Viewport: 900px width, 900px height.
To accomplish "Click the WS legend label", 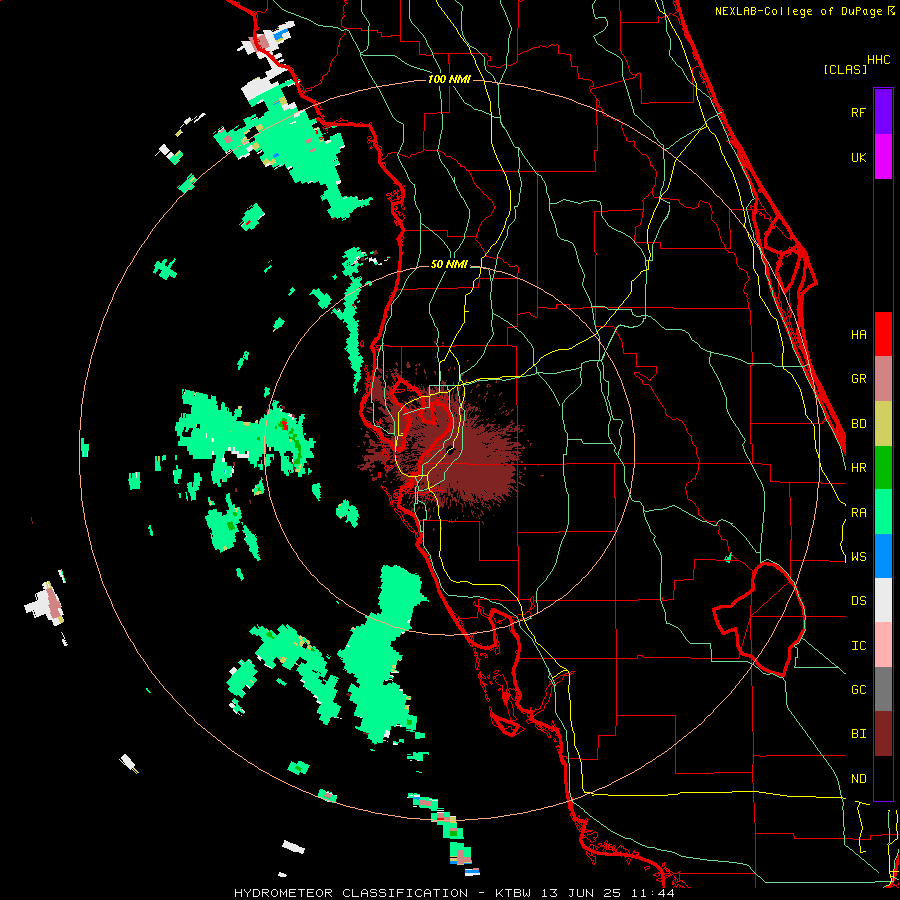I will [858, 556].
